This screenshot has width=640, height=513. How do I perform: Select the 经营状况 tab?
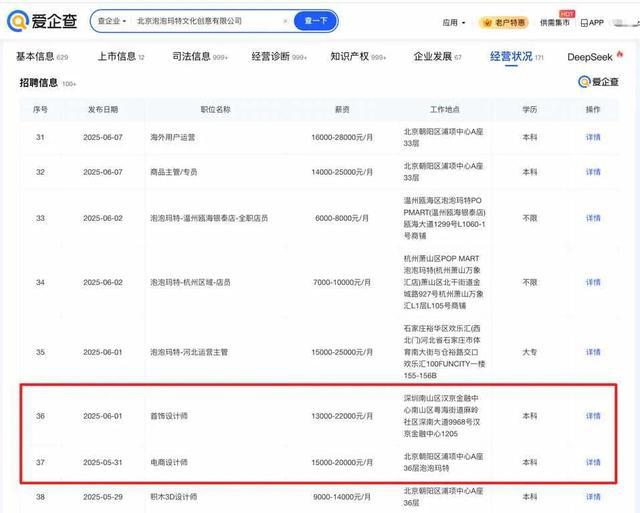coord(516,57)
